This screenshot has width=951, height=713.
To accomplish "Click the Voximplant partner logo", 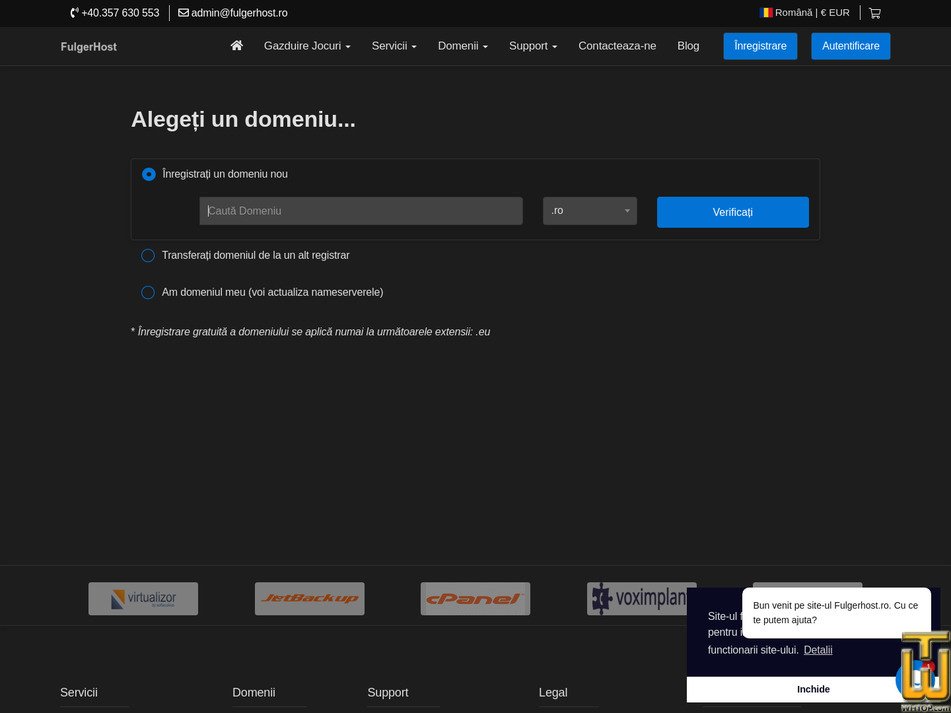I will click(x=642, y=597).
